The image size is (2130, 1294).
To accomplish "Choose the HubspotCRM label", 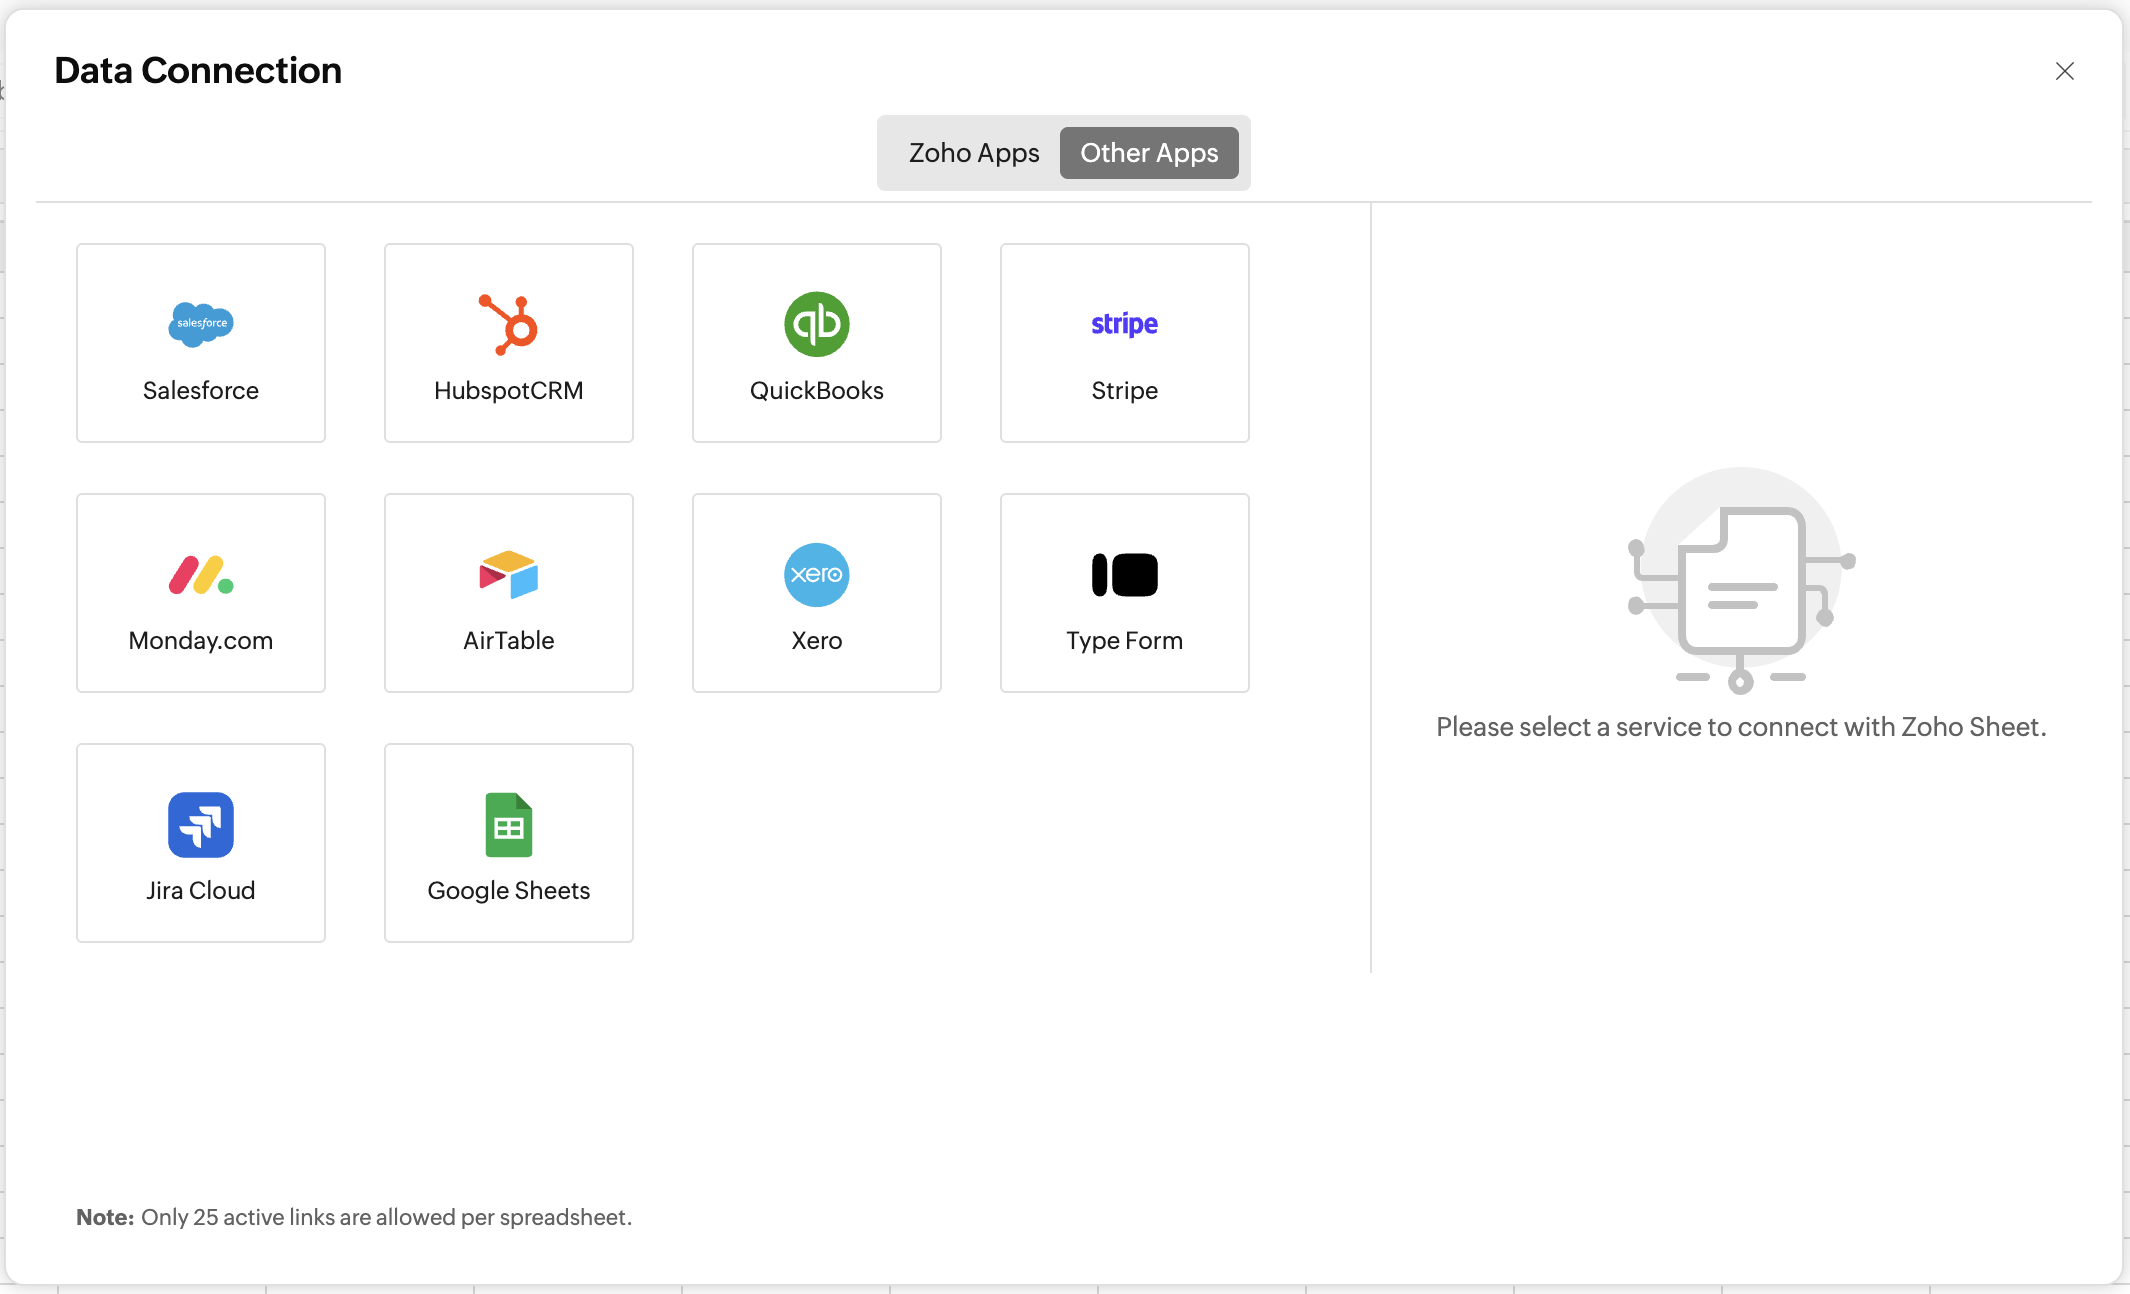I will click(x=509, y=390).
